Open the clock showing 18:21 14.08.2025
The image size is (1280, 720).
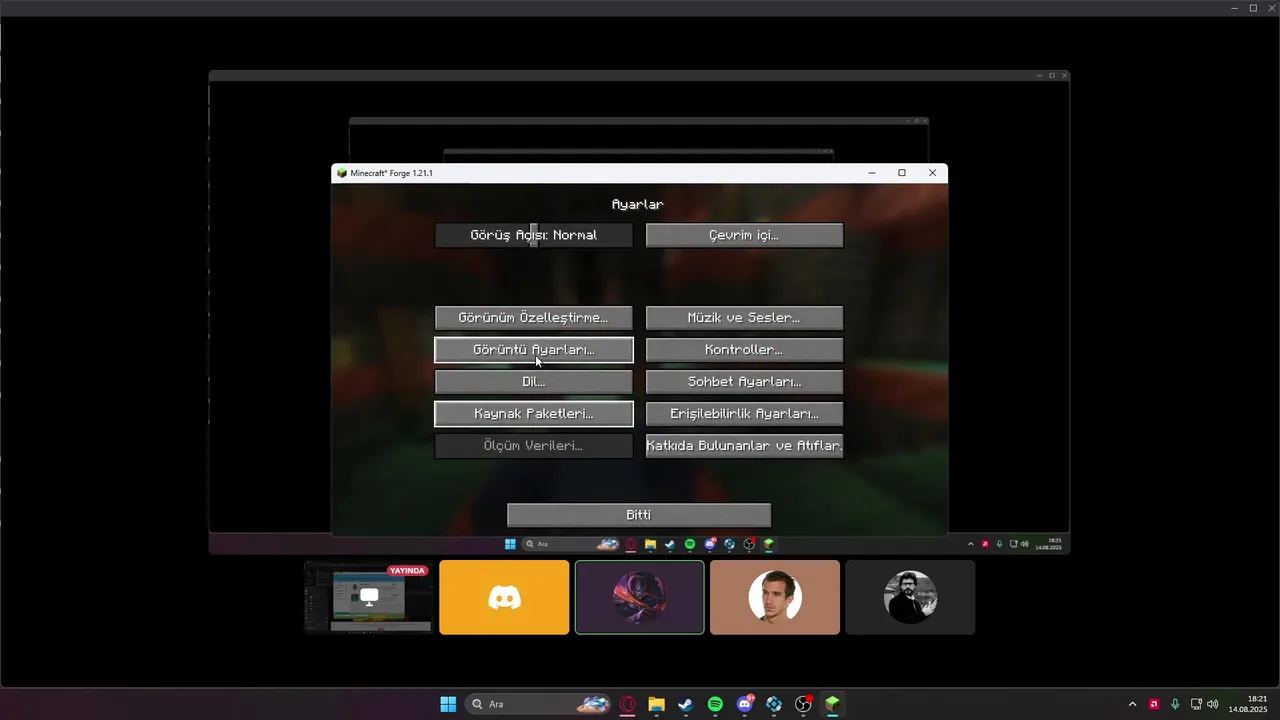(1249, 704)
